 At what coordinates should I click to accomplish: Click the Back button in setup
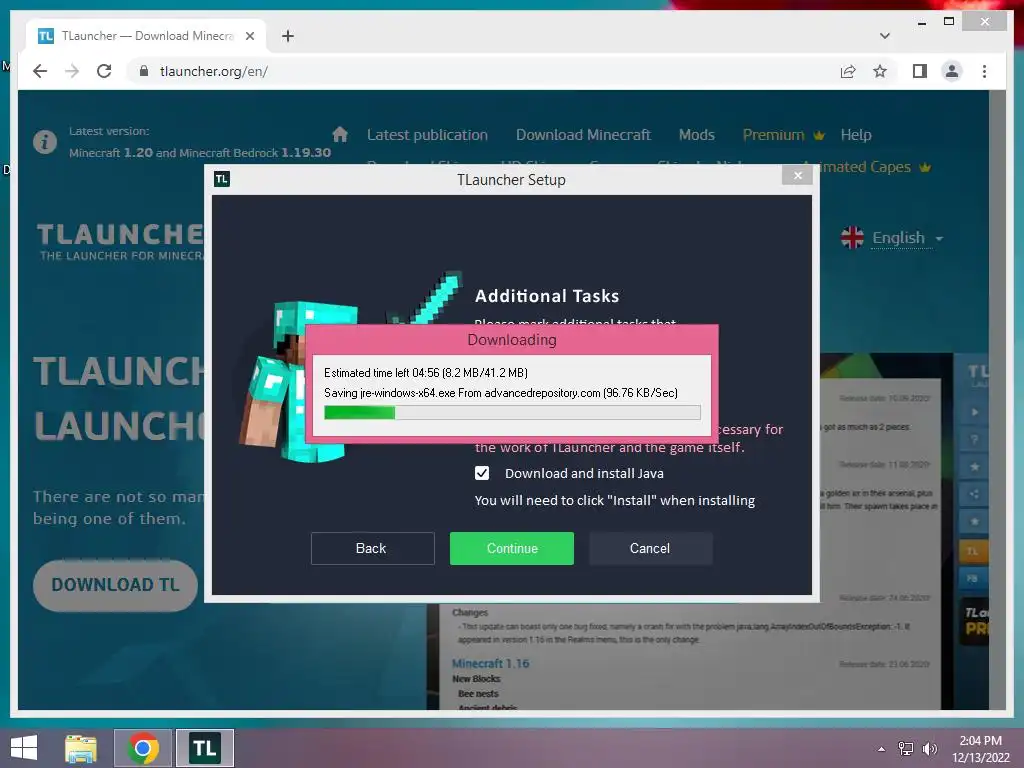(x=372, y=548)
